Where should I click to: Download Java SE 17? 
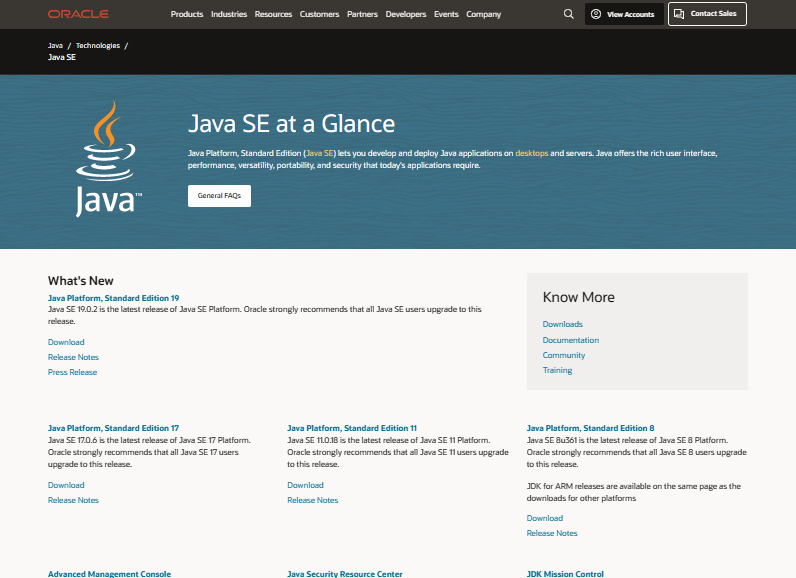[x=66, y=485]
